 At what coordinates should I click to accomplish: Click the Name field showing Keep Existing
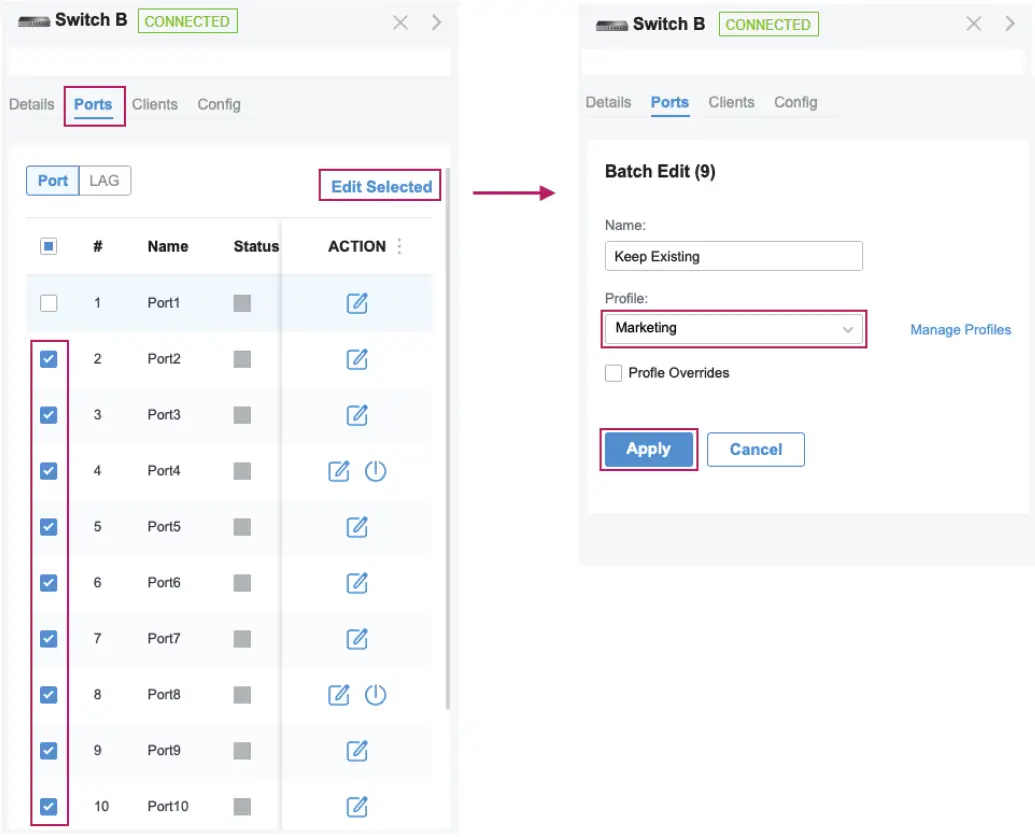733,256
